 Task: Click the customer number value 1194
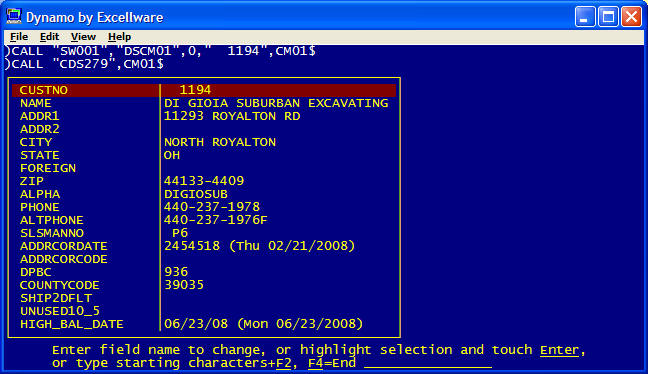click(x=195, y=90)
